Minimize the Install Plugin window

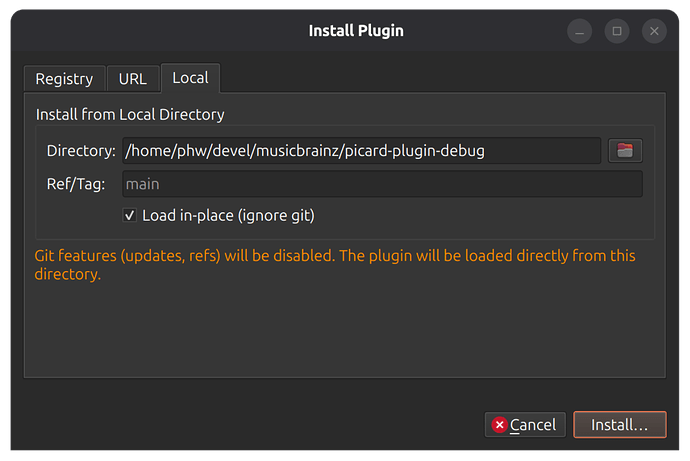(579, 31)
